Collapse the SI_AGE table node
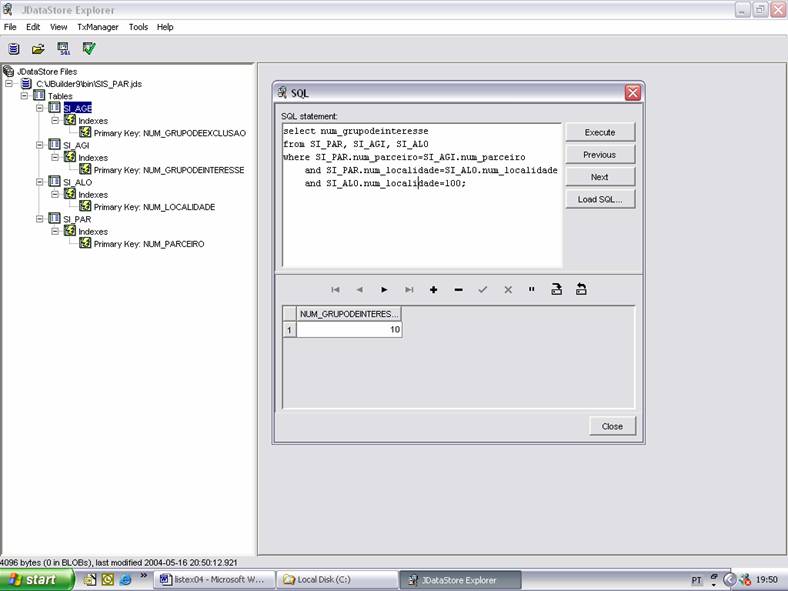 40,108
